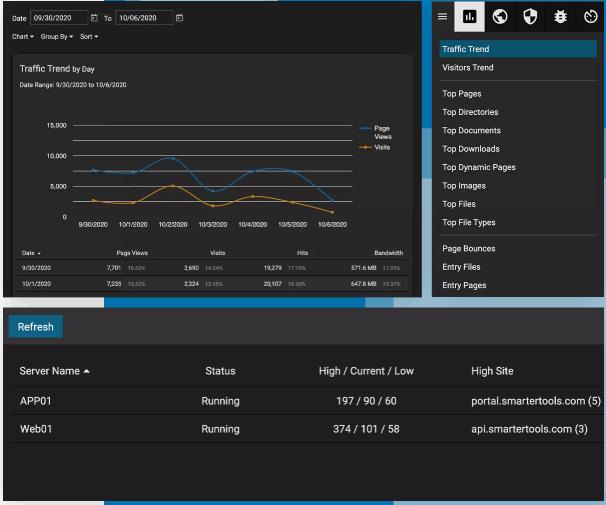The image size is (606, 505).
Task: Click the stopwatch icon in the toolbar
Action: pyautogui.click(x=590, y=17)
